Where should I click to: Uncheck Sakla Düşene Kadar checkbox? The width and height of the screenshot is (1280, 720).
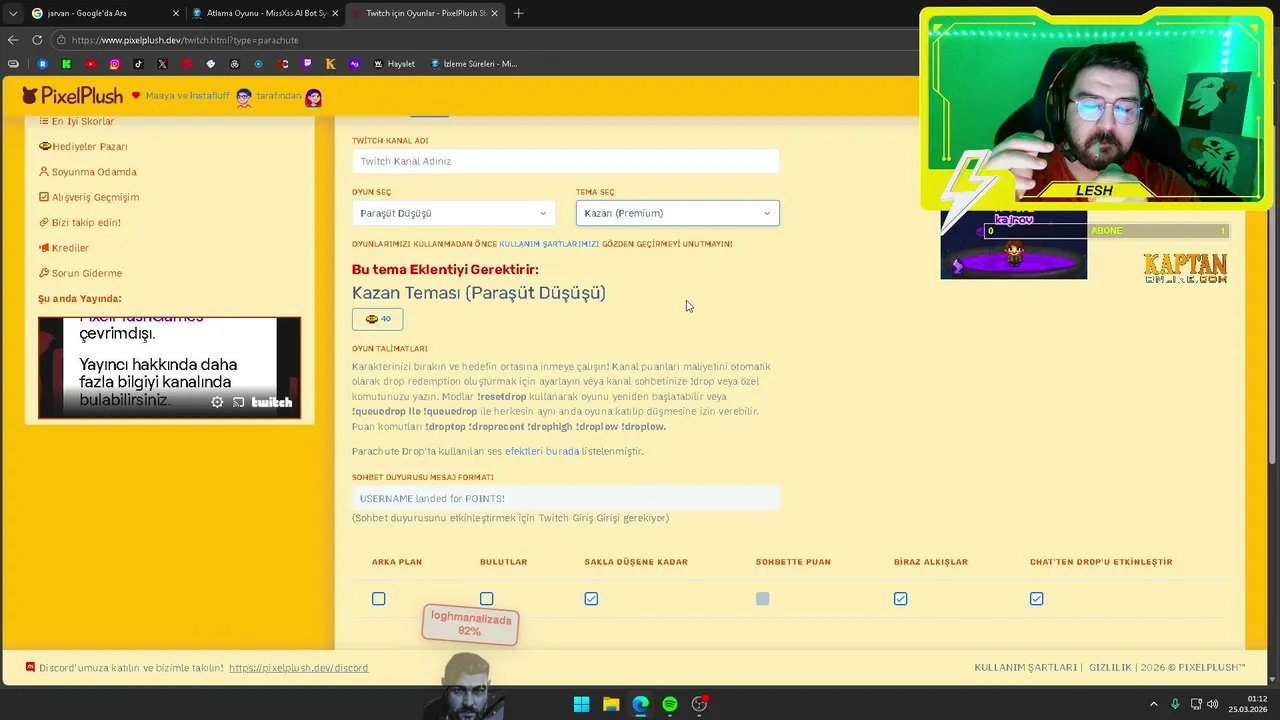tap(591, 598)
